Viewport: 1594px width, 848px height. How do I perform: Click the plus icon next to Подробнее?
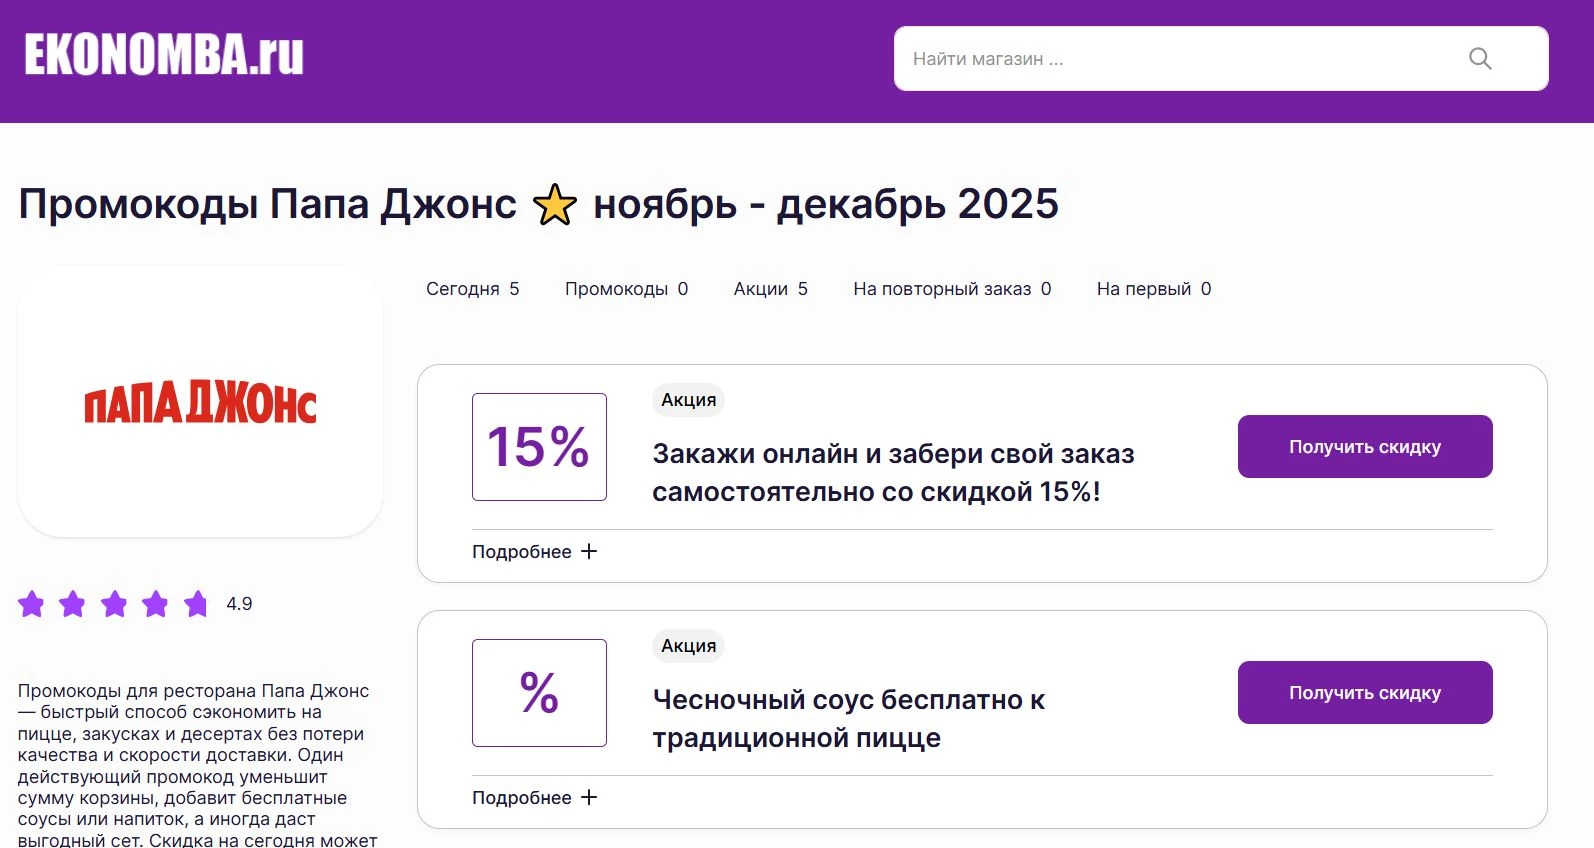(590, 550)
